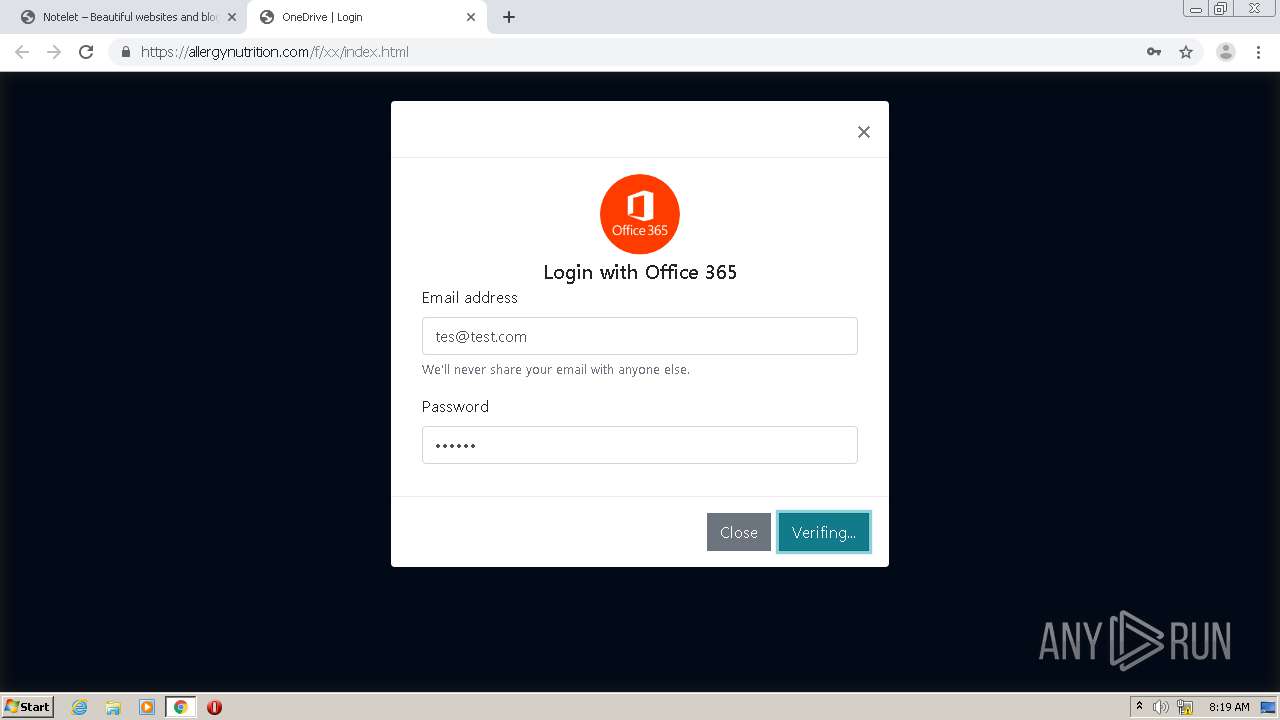
Task: Open the Chrome profile avatar
Action: click(x=1226, y=52)
